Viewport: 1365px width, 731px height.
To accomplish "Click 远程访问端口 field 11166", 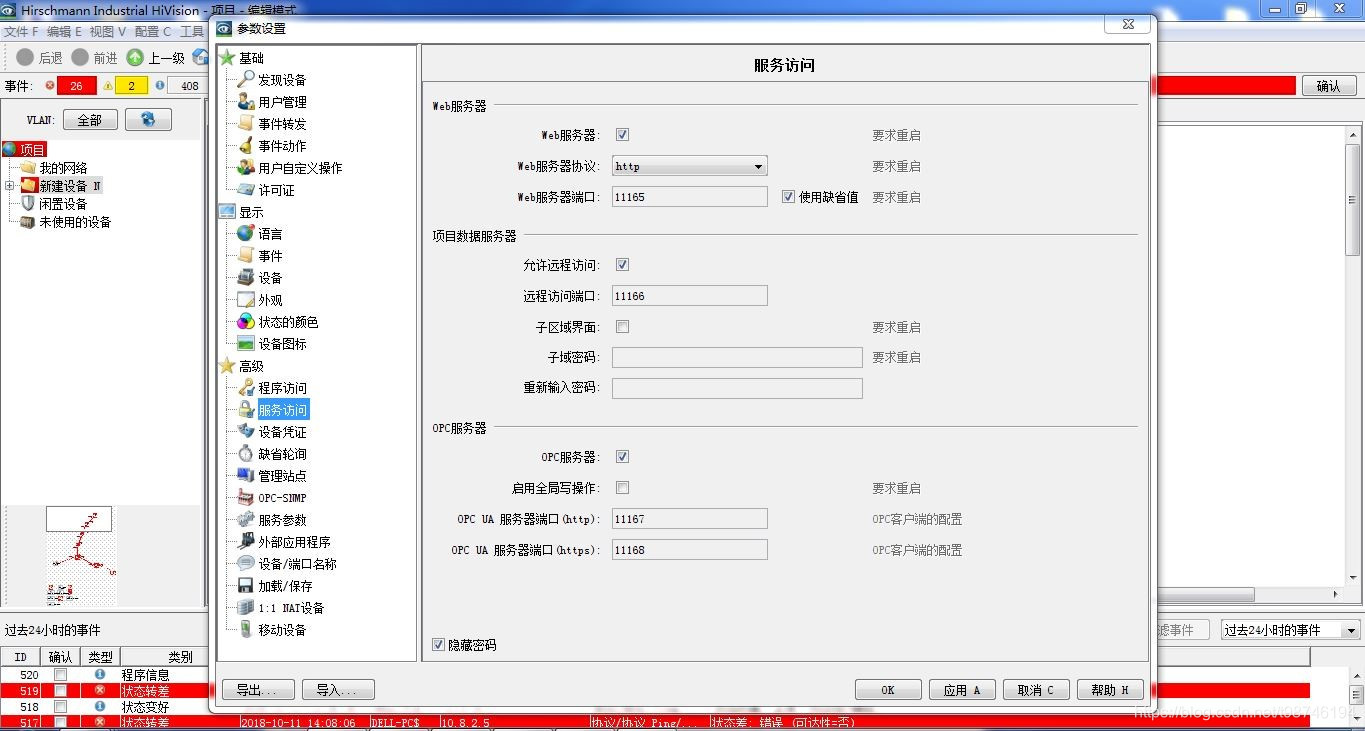I will (x=690, y=296).
